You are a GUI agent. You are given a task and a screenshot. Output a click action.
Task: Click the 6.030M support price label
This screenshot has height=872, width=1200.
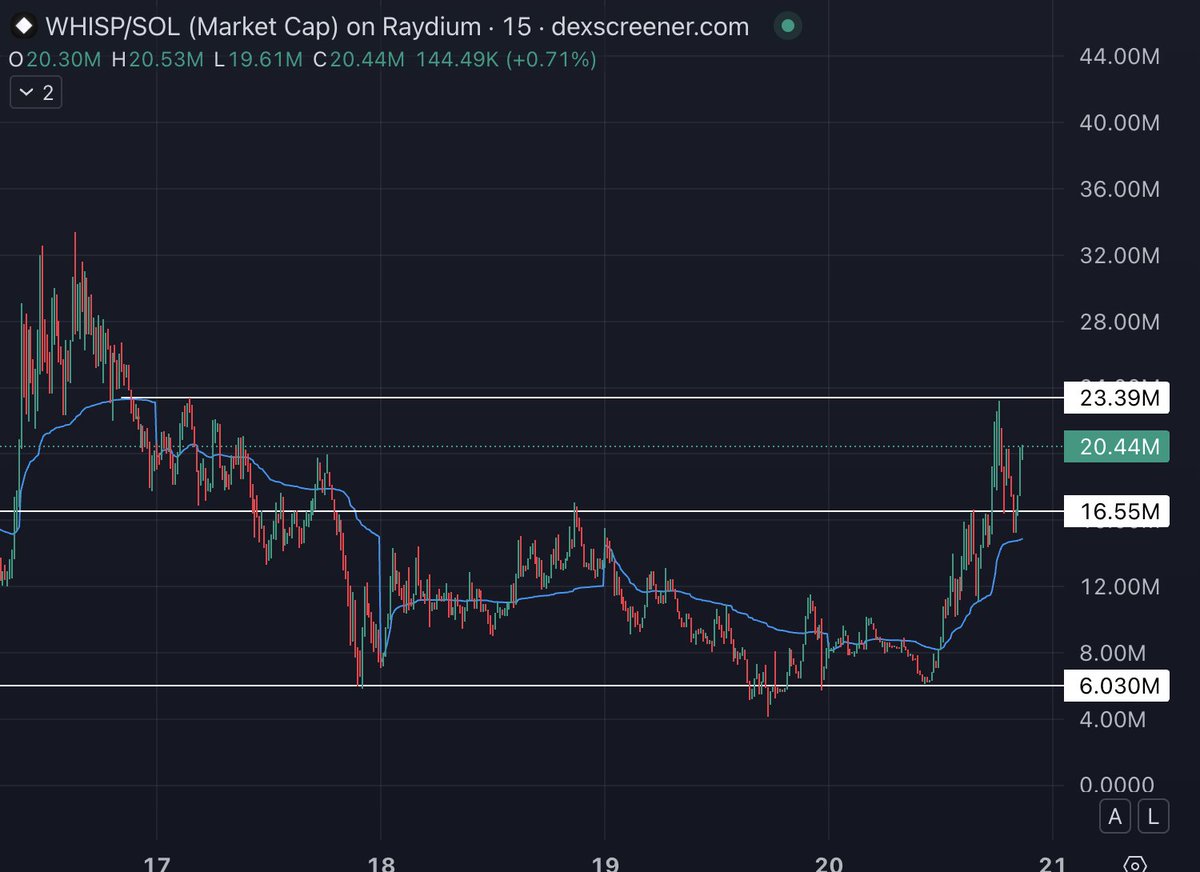coord(1117,686)
